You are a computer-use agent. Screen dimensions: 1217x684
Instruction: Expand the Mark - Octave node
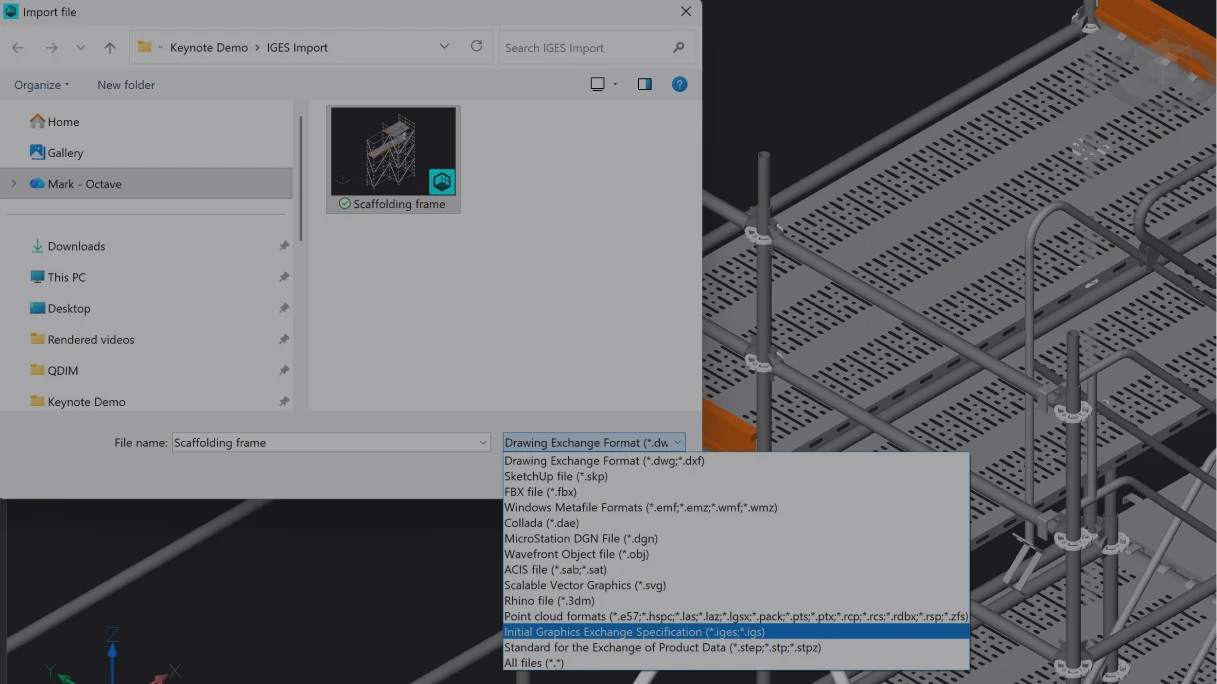pos(13,184)
